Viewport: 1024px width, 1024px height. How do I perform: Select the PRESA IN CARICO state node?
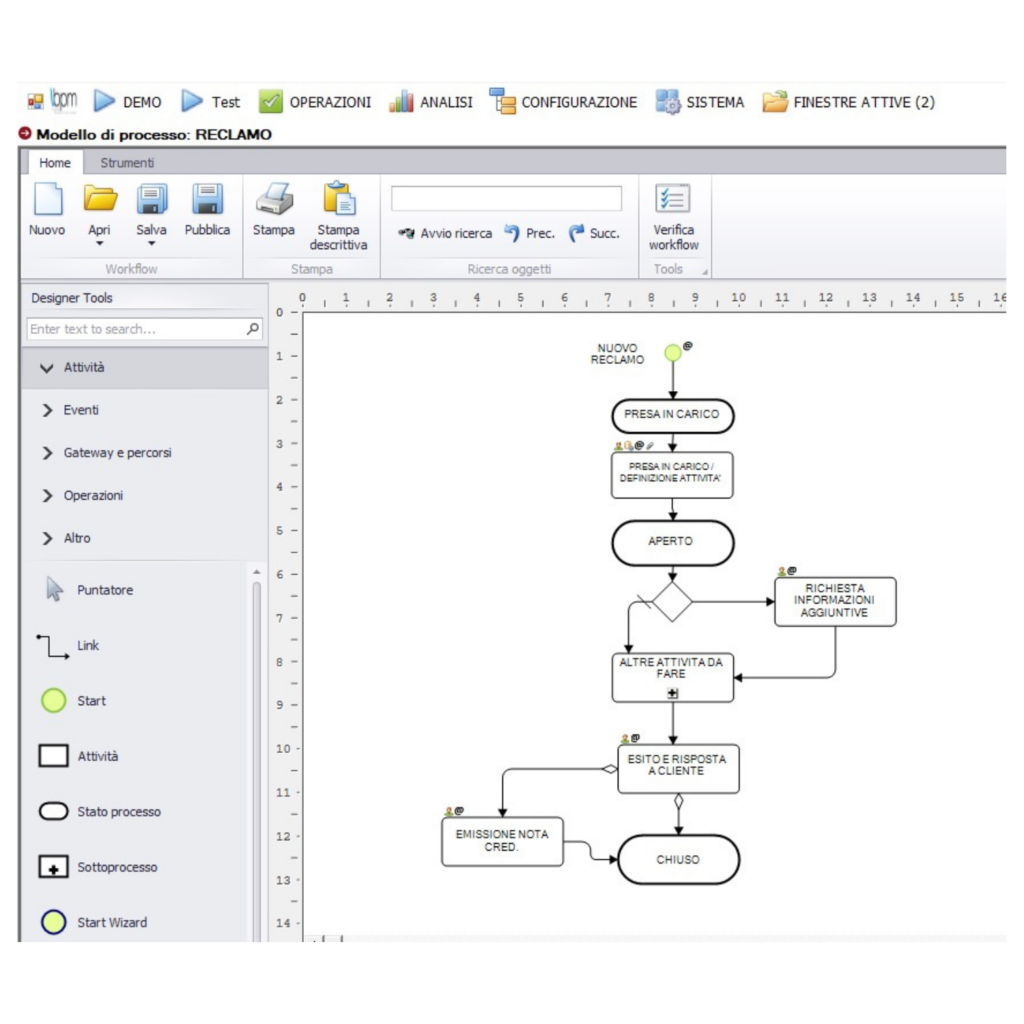coord(673,415)
